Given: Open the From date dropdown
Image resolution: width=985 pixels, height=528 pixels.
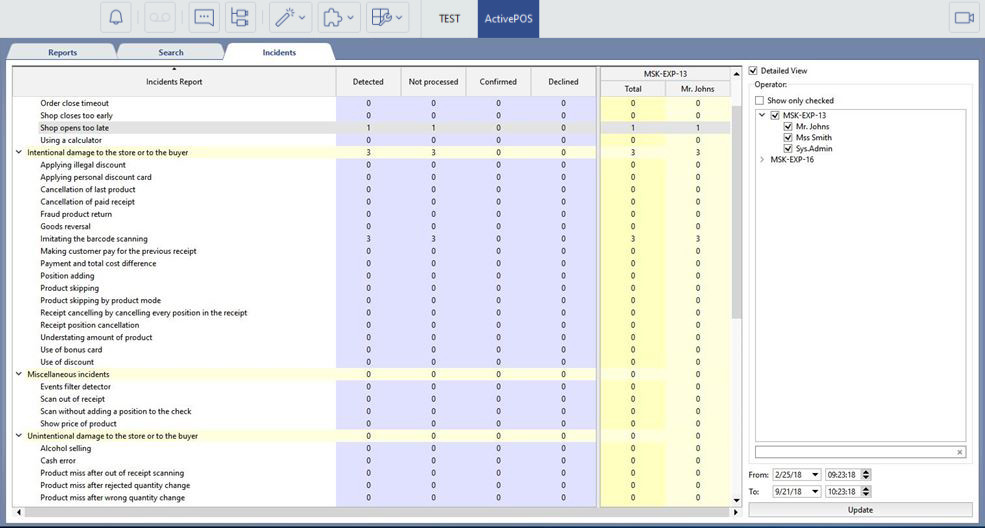Looking at the screenshot, I should (x=815, y=474).
